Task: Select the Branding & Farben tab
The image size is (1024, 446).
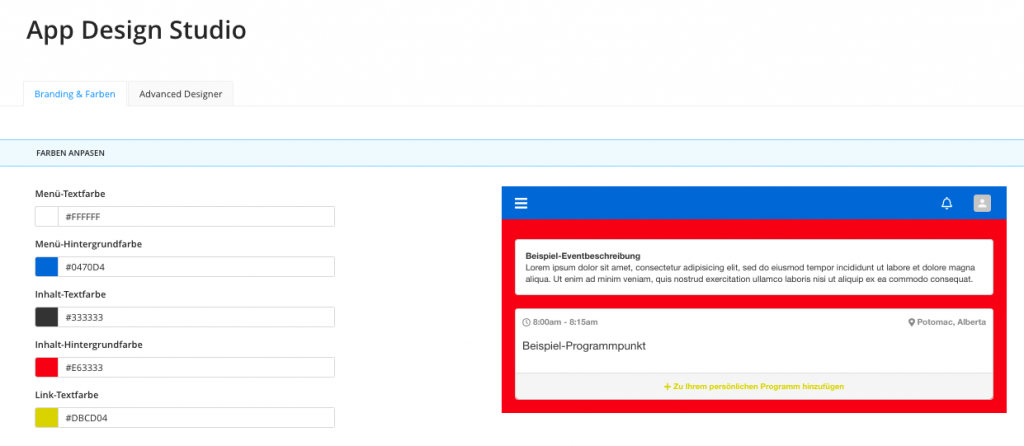Action: (x=75, y=94)
